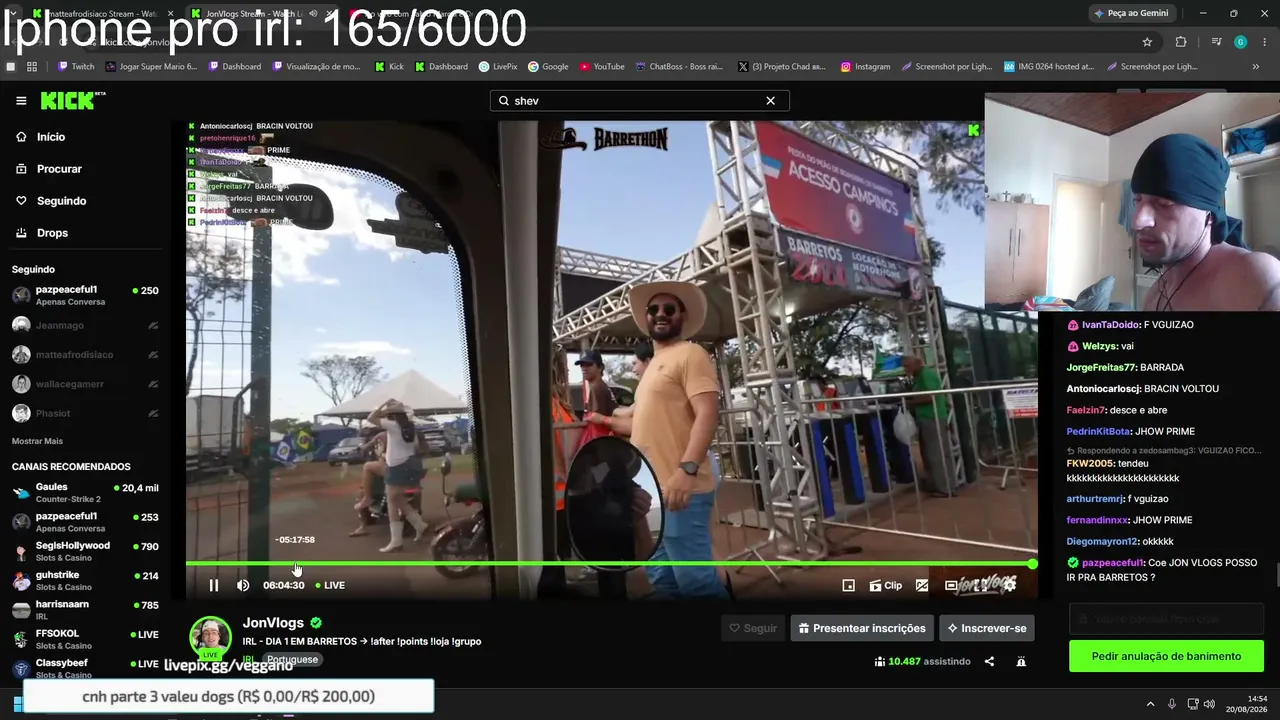Viewport: 1280px width, 720px height.
Task: Open the SegisHollywood recommended channel
Action: [85, 551]
